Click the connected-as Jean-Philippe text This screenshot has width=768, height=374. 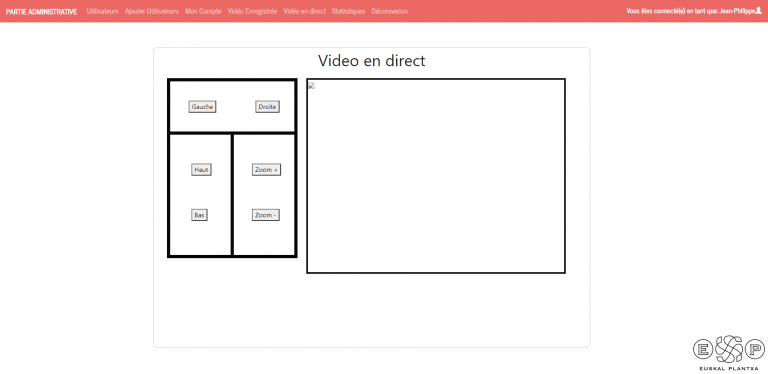click(x=691, y=11)
